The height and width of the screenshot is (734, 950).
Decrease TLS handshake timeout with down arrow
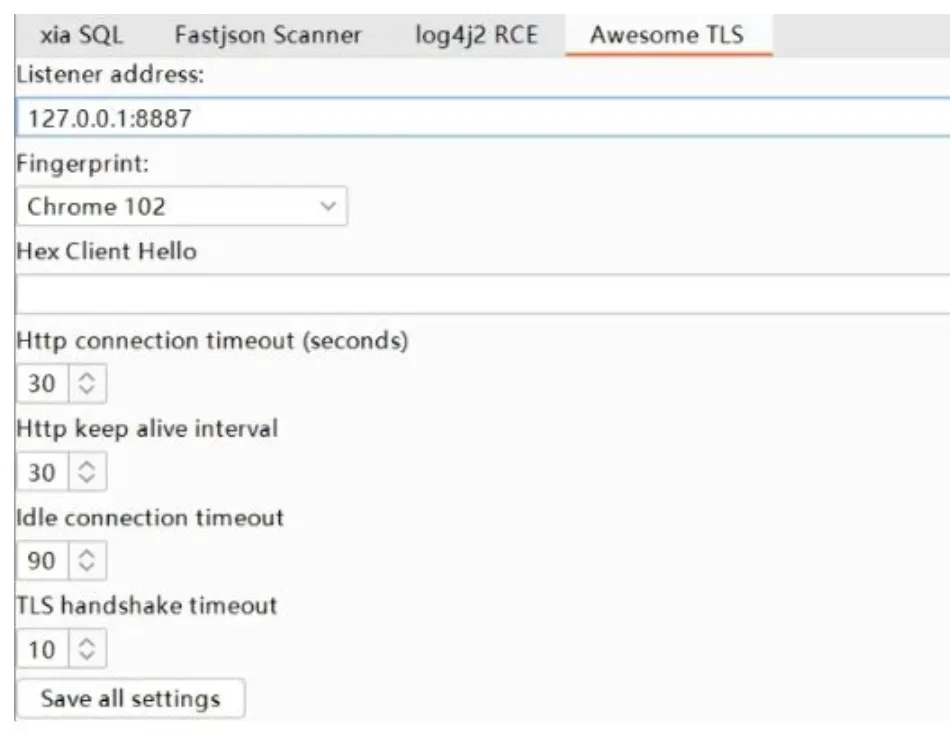coord(87,656)
